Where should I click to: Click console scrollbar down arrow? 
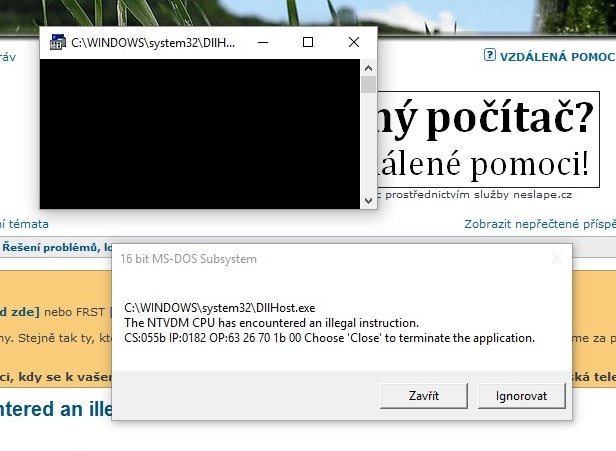(x=368, y=200)
